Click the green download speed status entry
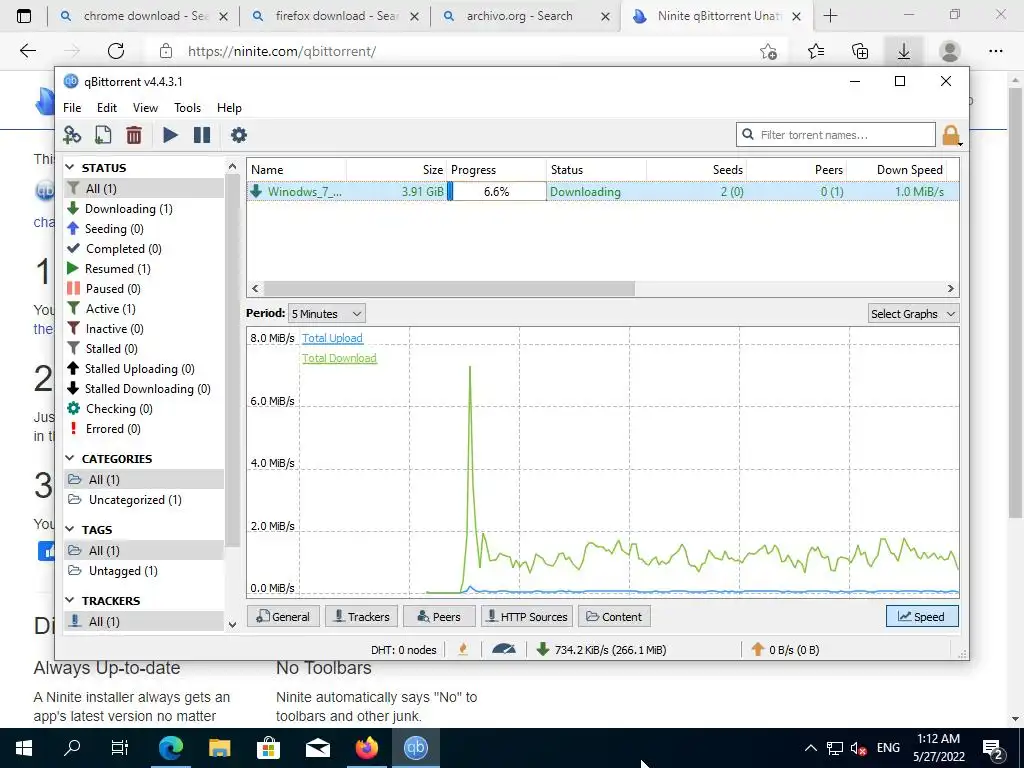This screenshot has width=1024, height=768. click(601, 650)
